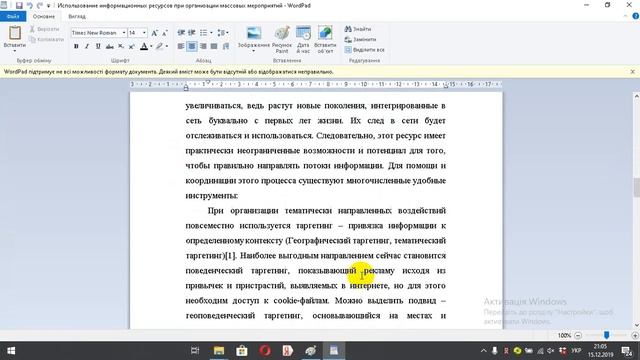
Task: Toggle strikethrough formatting
Action: coord(109,47)
